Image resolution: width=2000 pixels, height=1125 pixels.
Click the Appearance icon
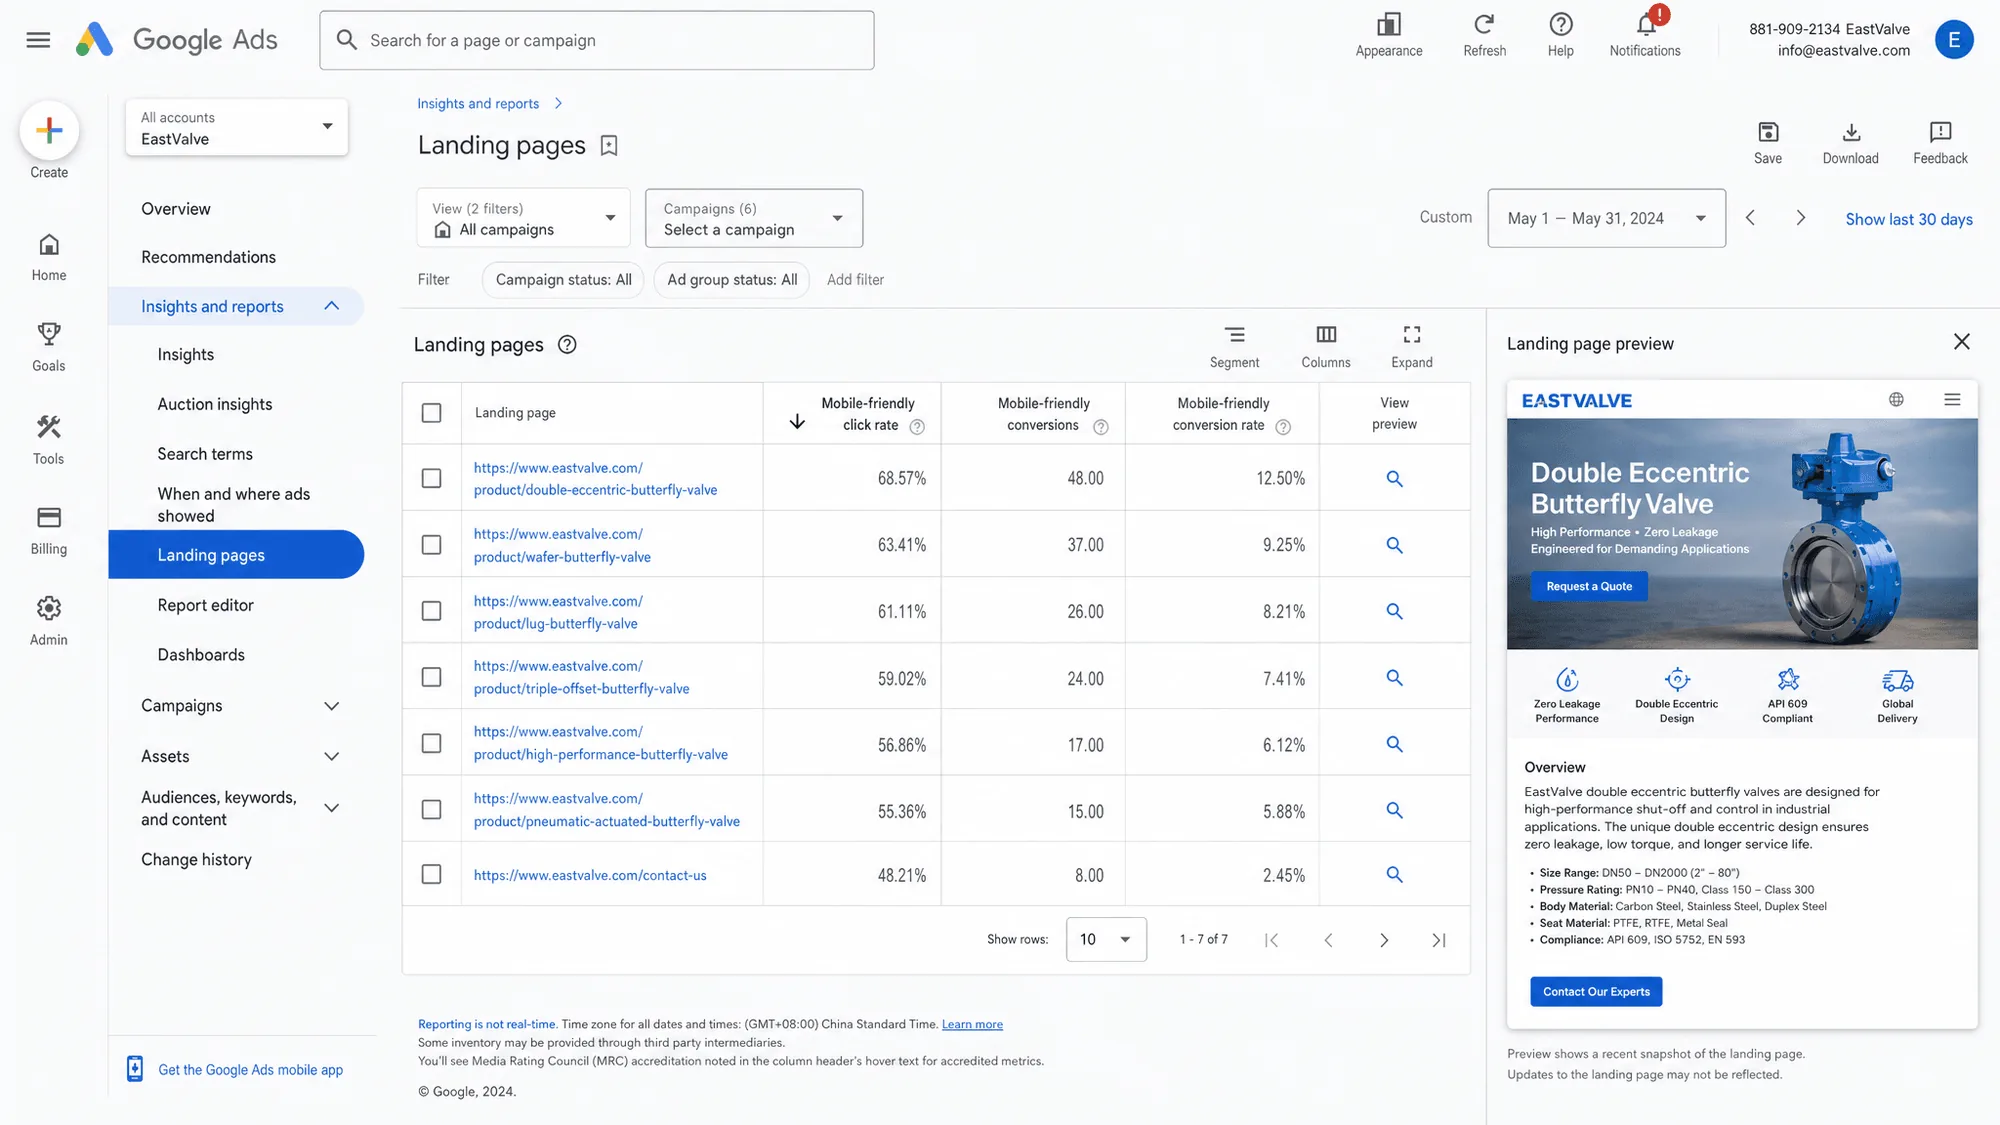(x=1389, y=36)
